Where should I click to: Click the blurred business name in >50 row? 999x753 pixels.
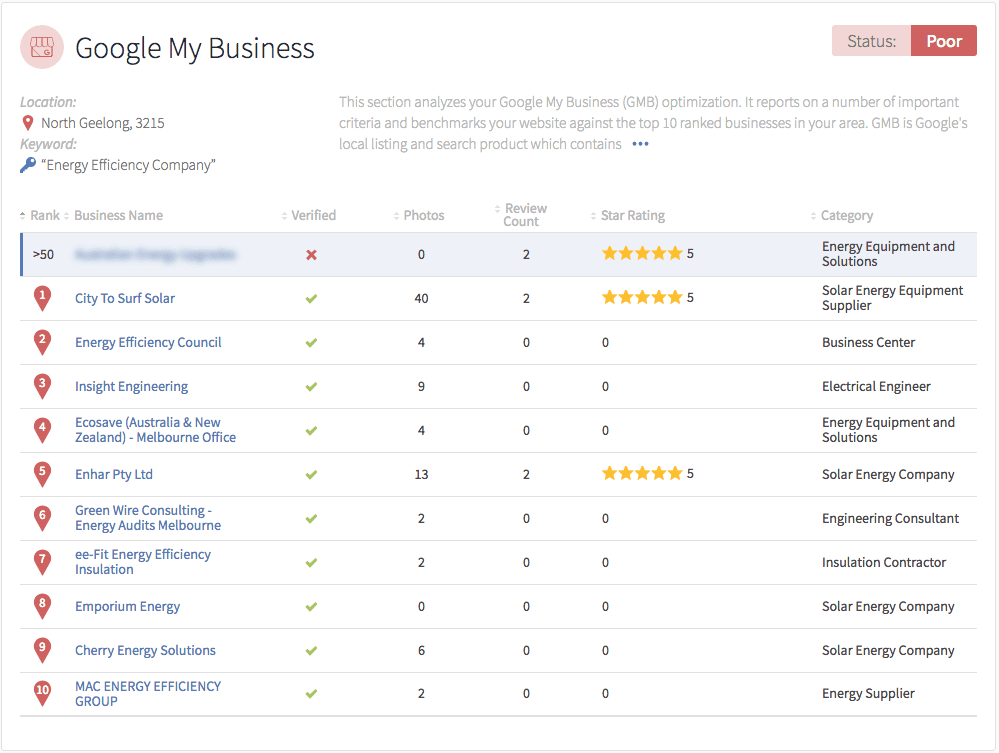155,255
